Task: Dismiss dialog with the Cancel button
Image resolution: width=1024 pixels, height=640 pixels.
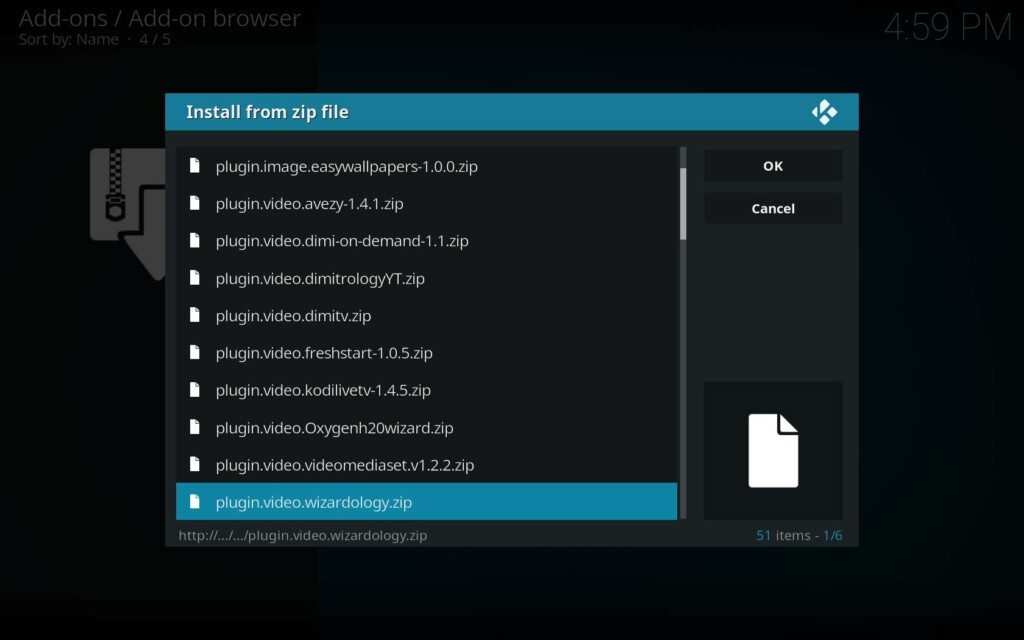Action: 773,208
